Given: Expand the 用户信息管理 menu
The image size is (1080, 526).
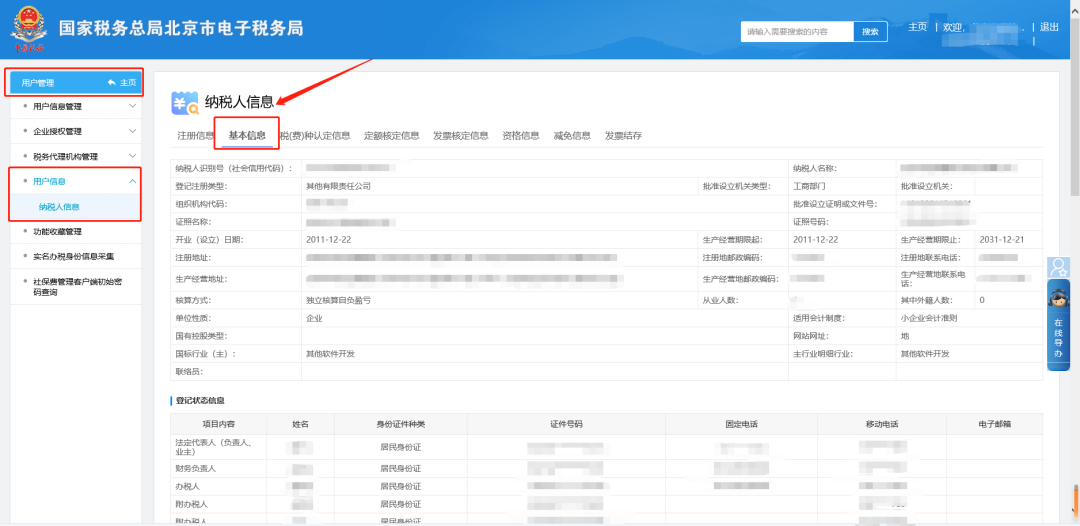Looking at the screenshot, I should (x=75, y=106).
